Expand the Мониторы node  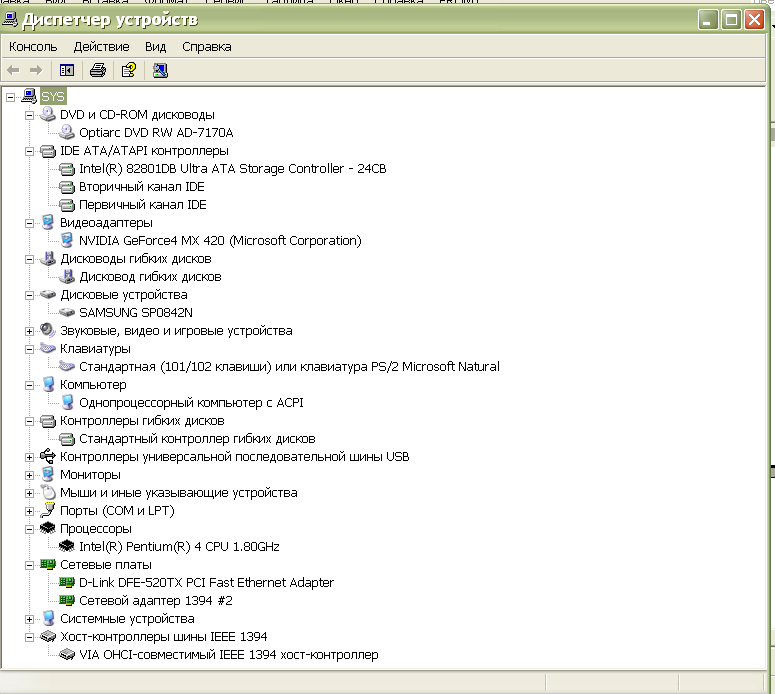pos(29,475)
